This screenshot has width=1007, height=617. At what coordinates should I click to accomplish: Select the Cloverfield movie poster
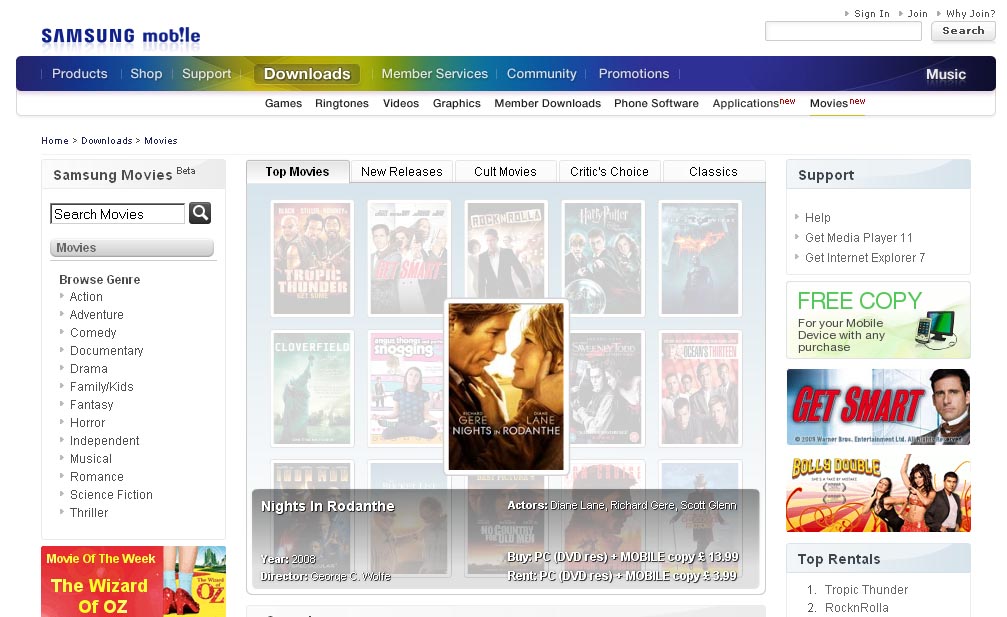(312, 388)
